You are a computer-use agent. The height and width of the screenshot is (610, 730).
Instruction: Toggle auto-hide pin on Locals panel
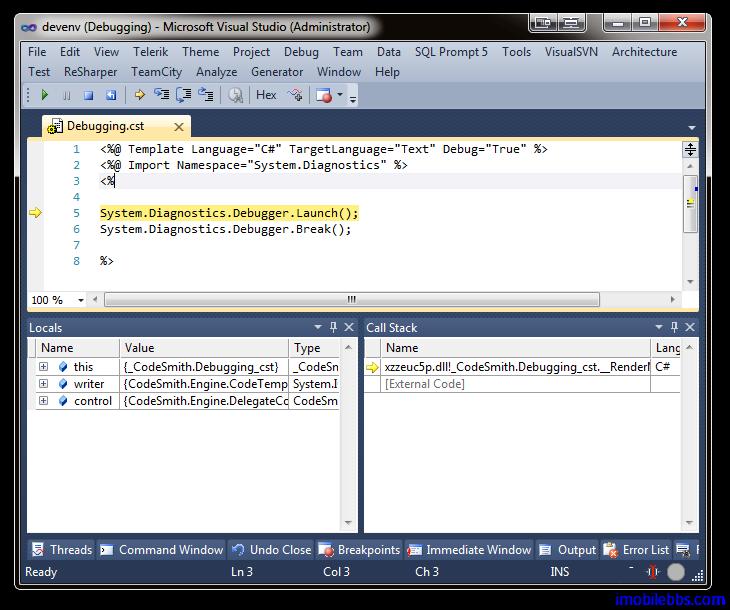tap(333, 327)
